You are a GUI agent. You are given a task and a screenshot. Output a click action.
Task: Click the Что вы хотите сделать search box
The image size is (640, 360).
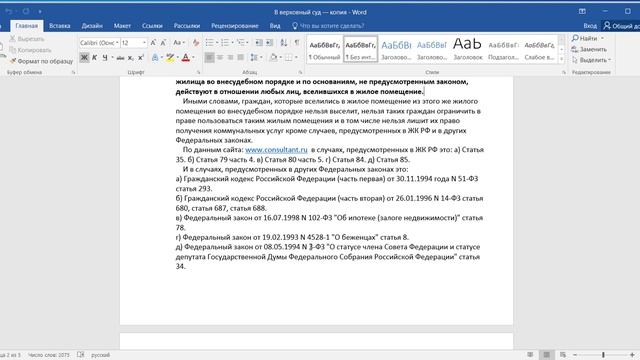(x=328, y=26)
